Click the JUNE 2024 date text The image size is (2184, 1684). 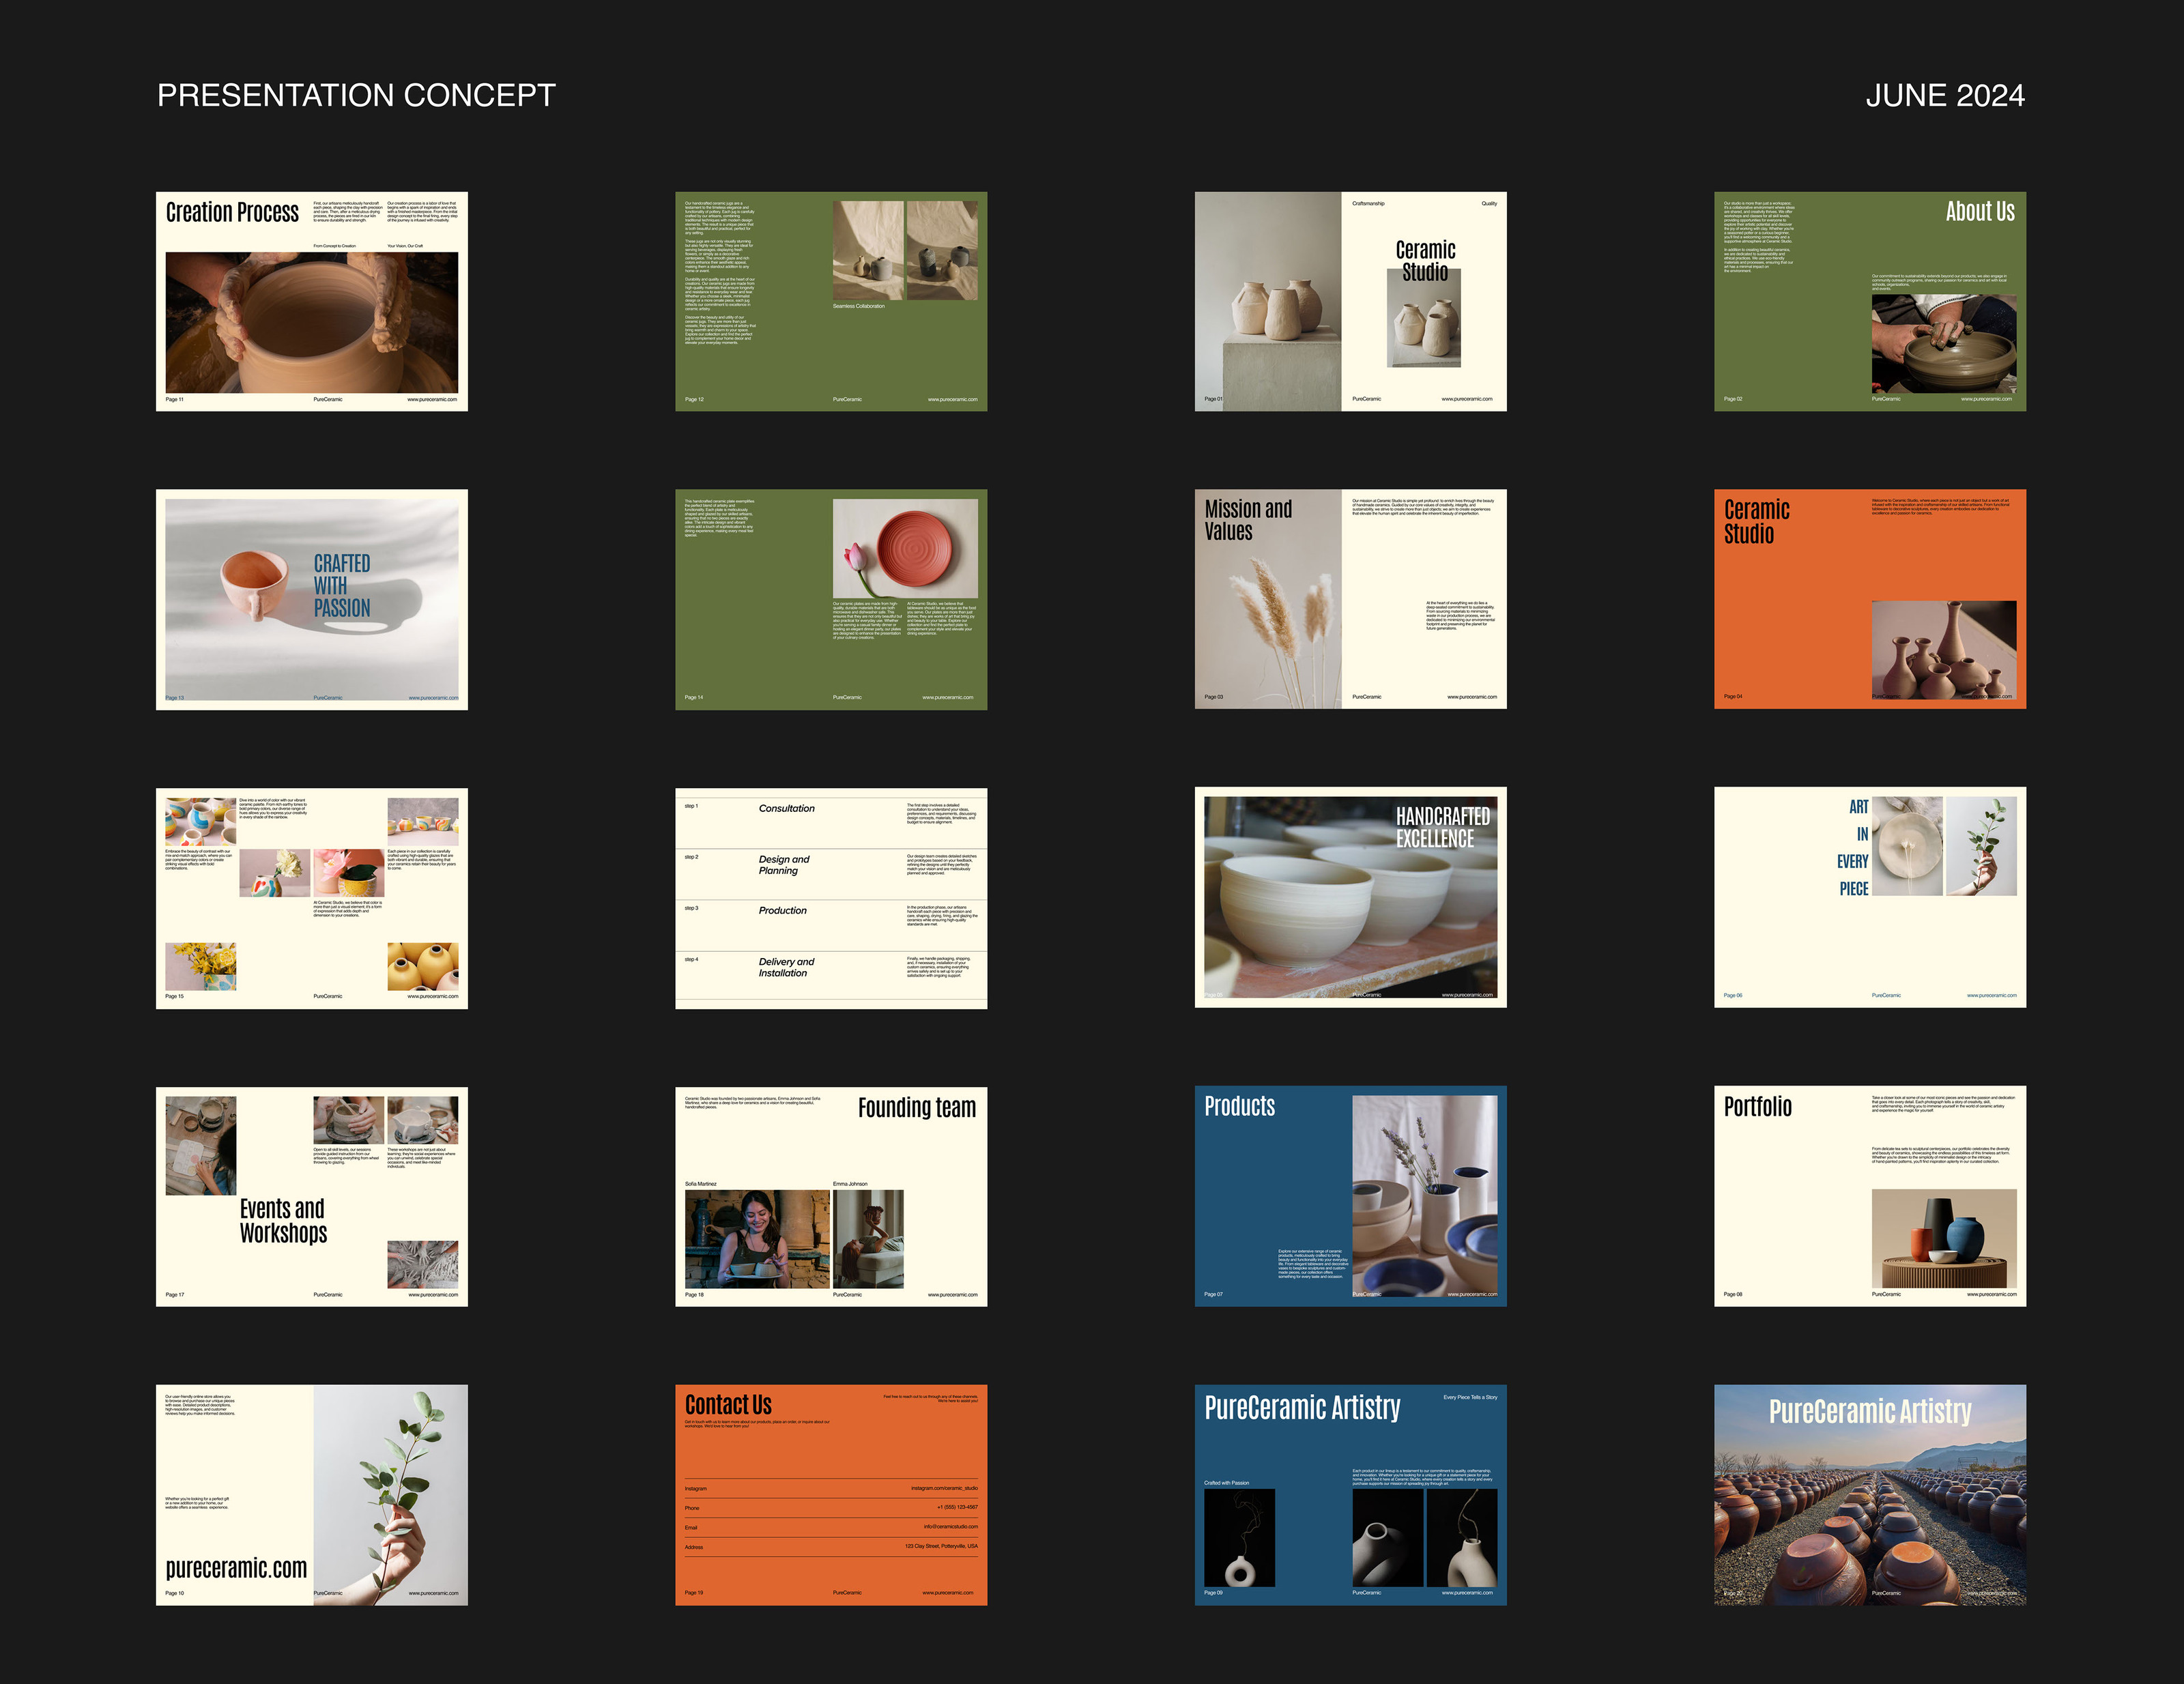1944,95
